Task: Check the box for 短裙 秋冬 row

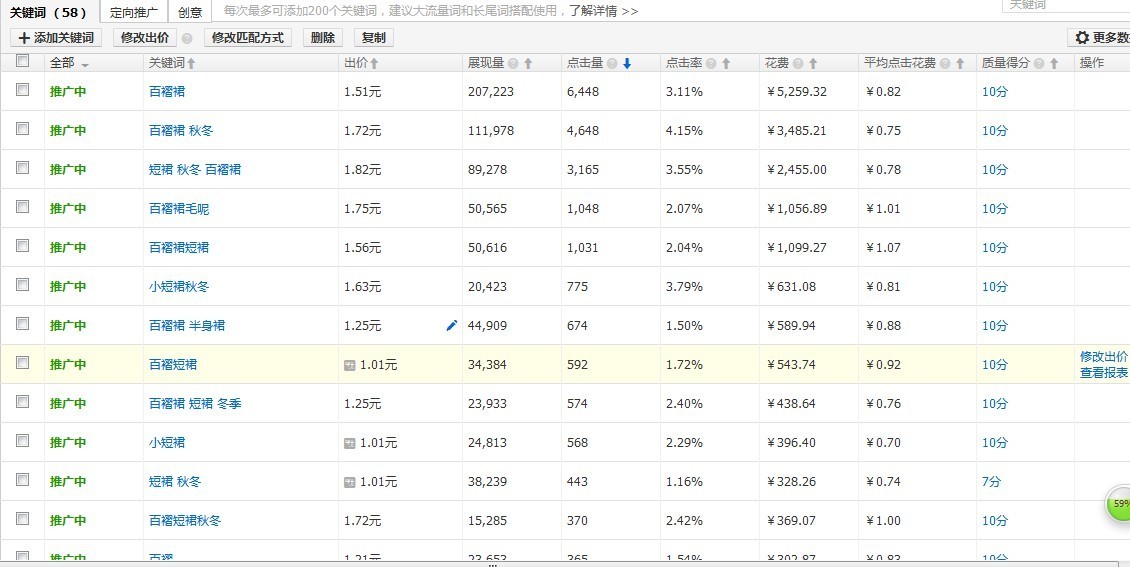Action: pyautogui.click(x=22, y=479)
